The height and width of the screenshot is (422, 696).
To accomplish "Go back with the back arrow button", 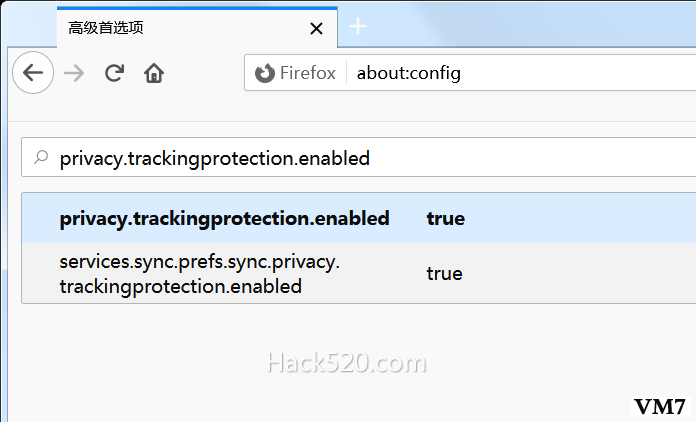I will (x=33, y=73).
